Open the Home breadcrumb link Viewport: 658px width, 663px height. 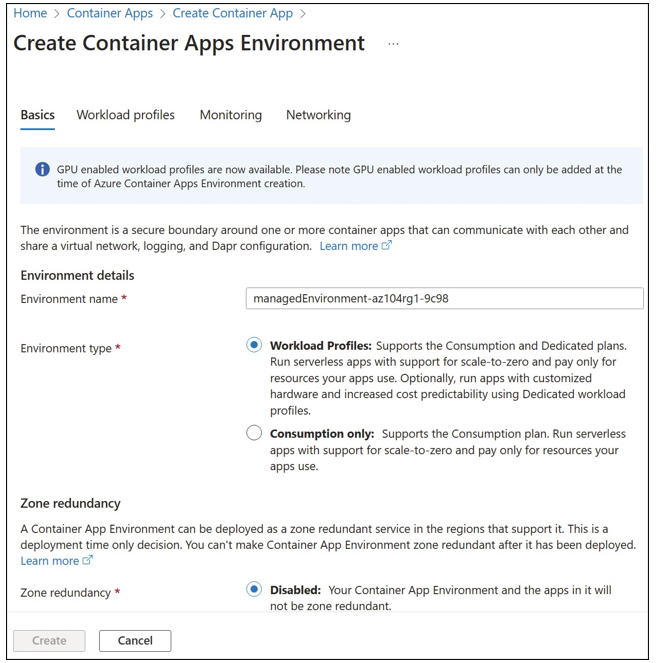[x=30, y=13]
